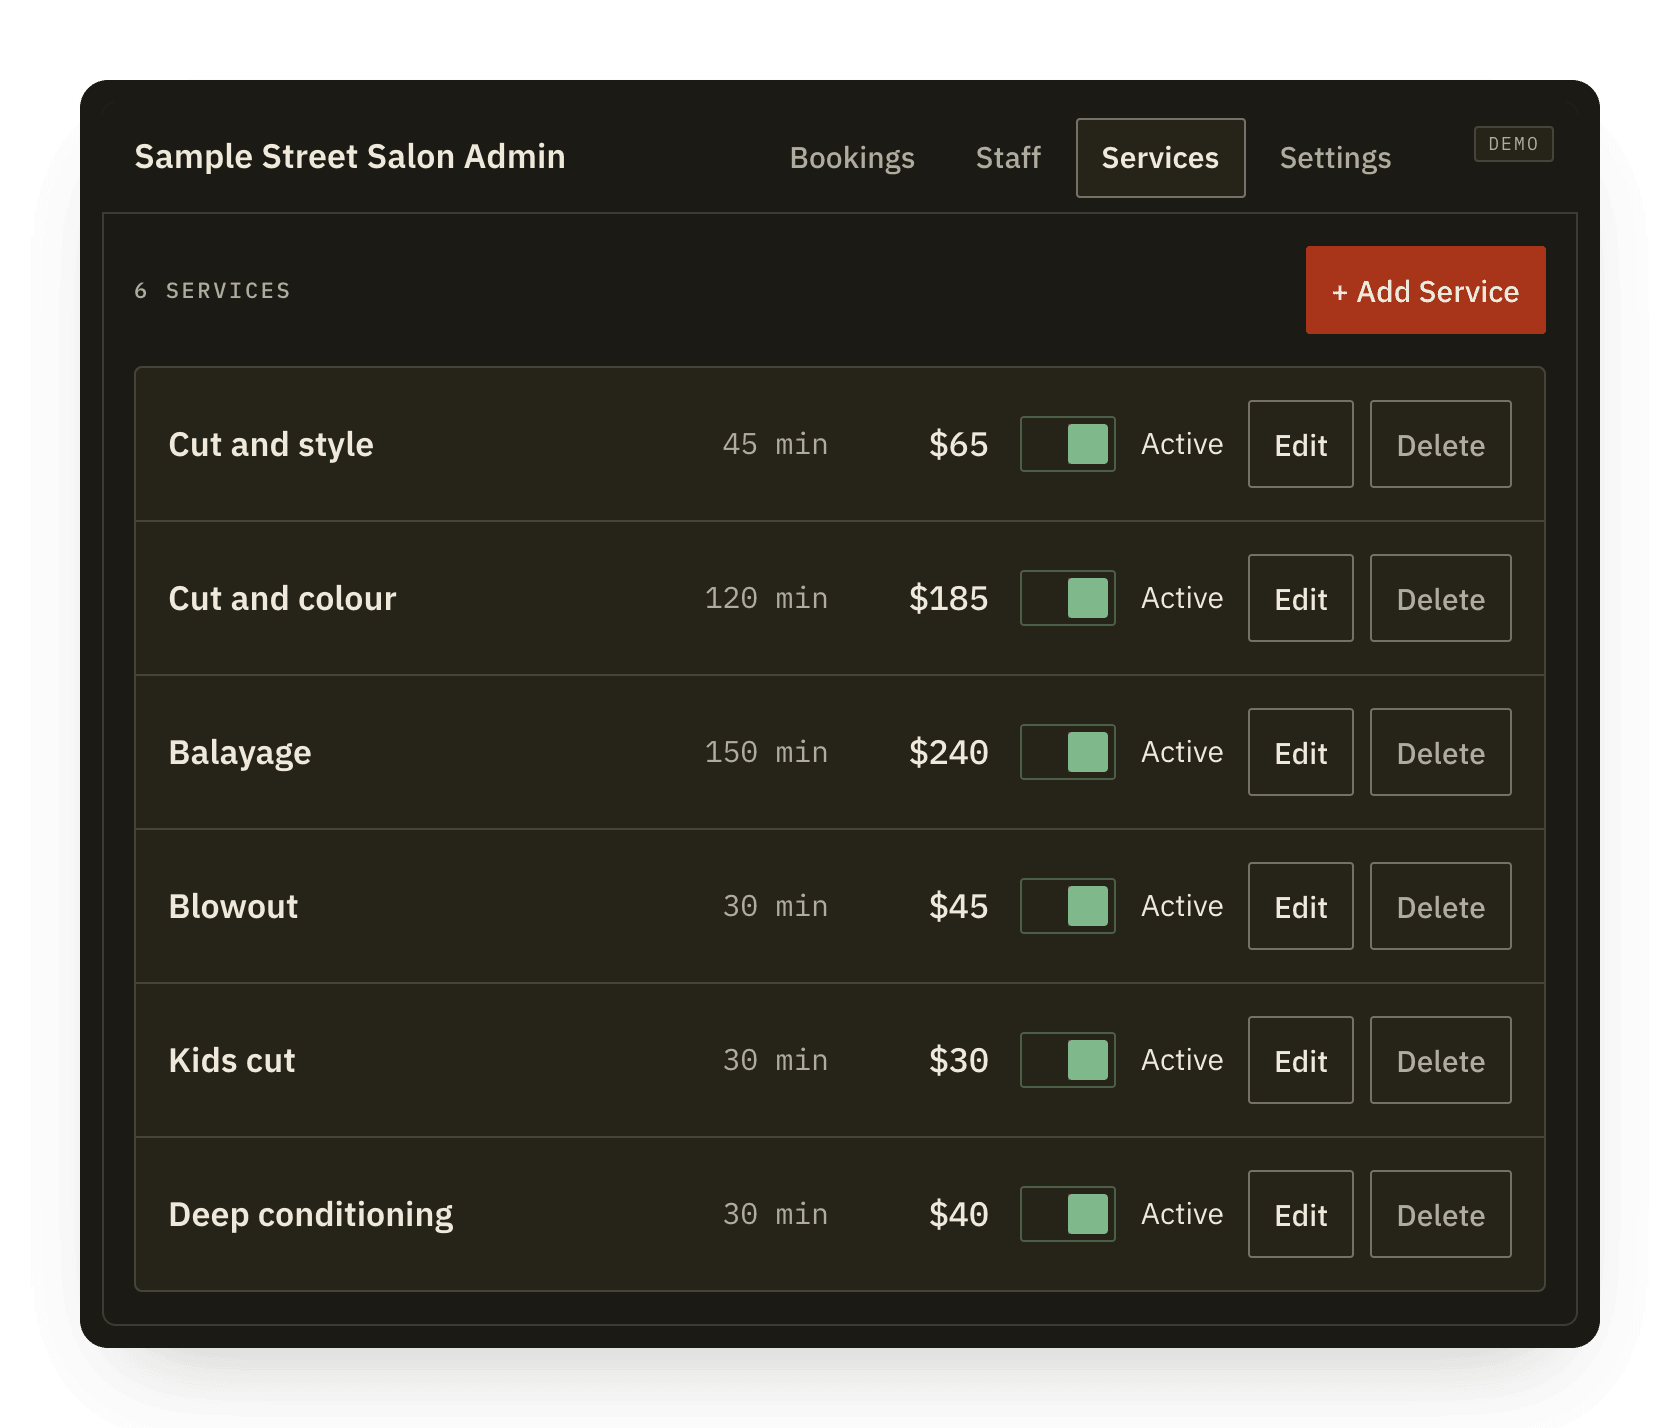Screen dimensions: 1680x1428
Task: Click the Deep conditioning service name
Action: pyautogui.click(x=311, y=1214)
